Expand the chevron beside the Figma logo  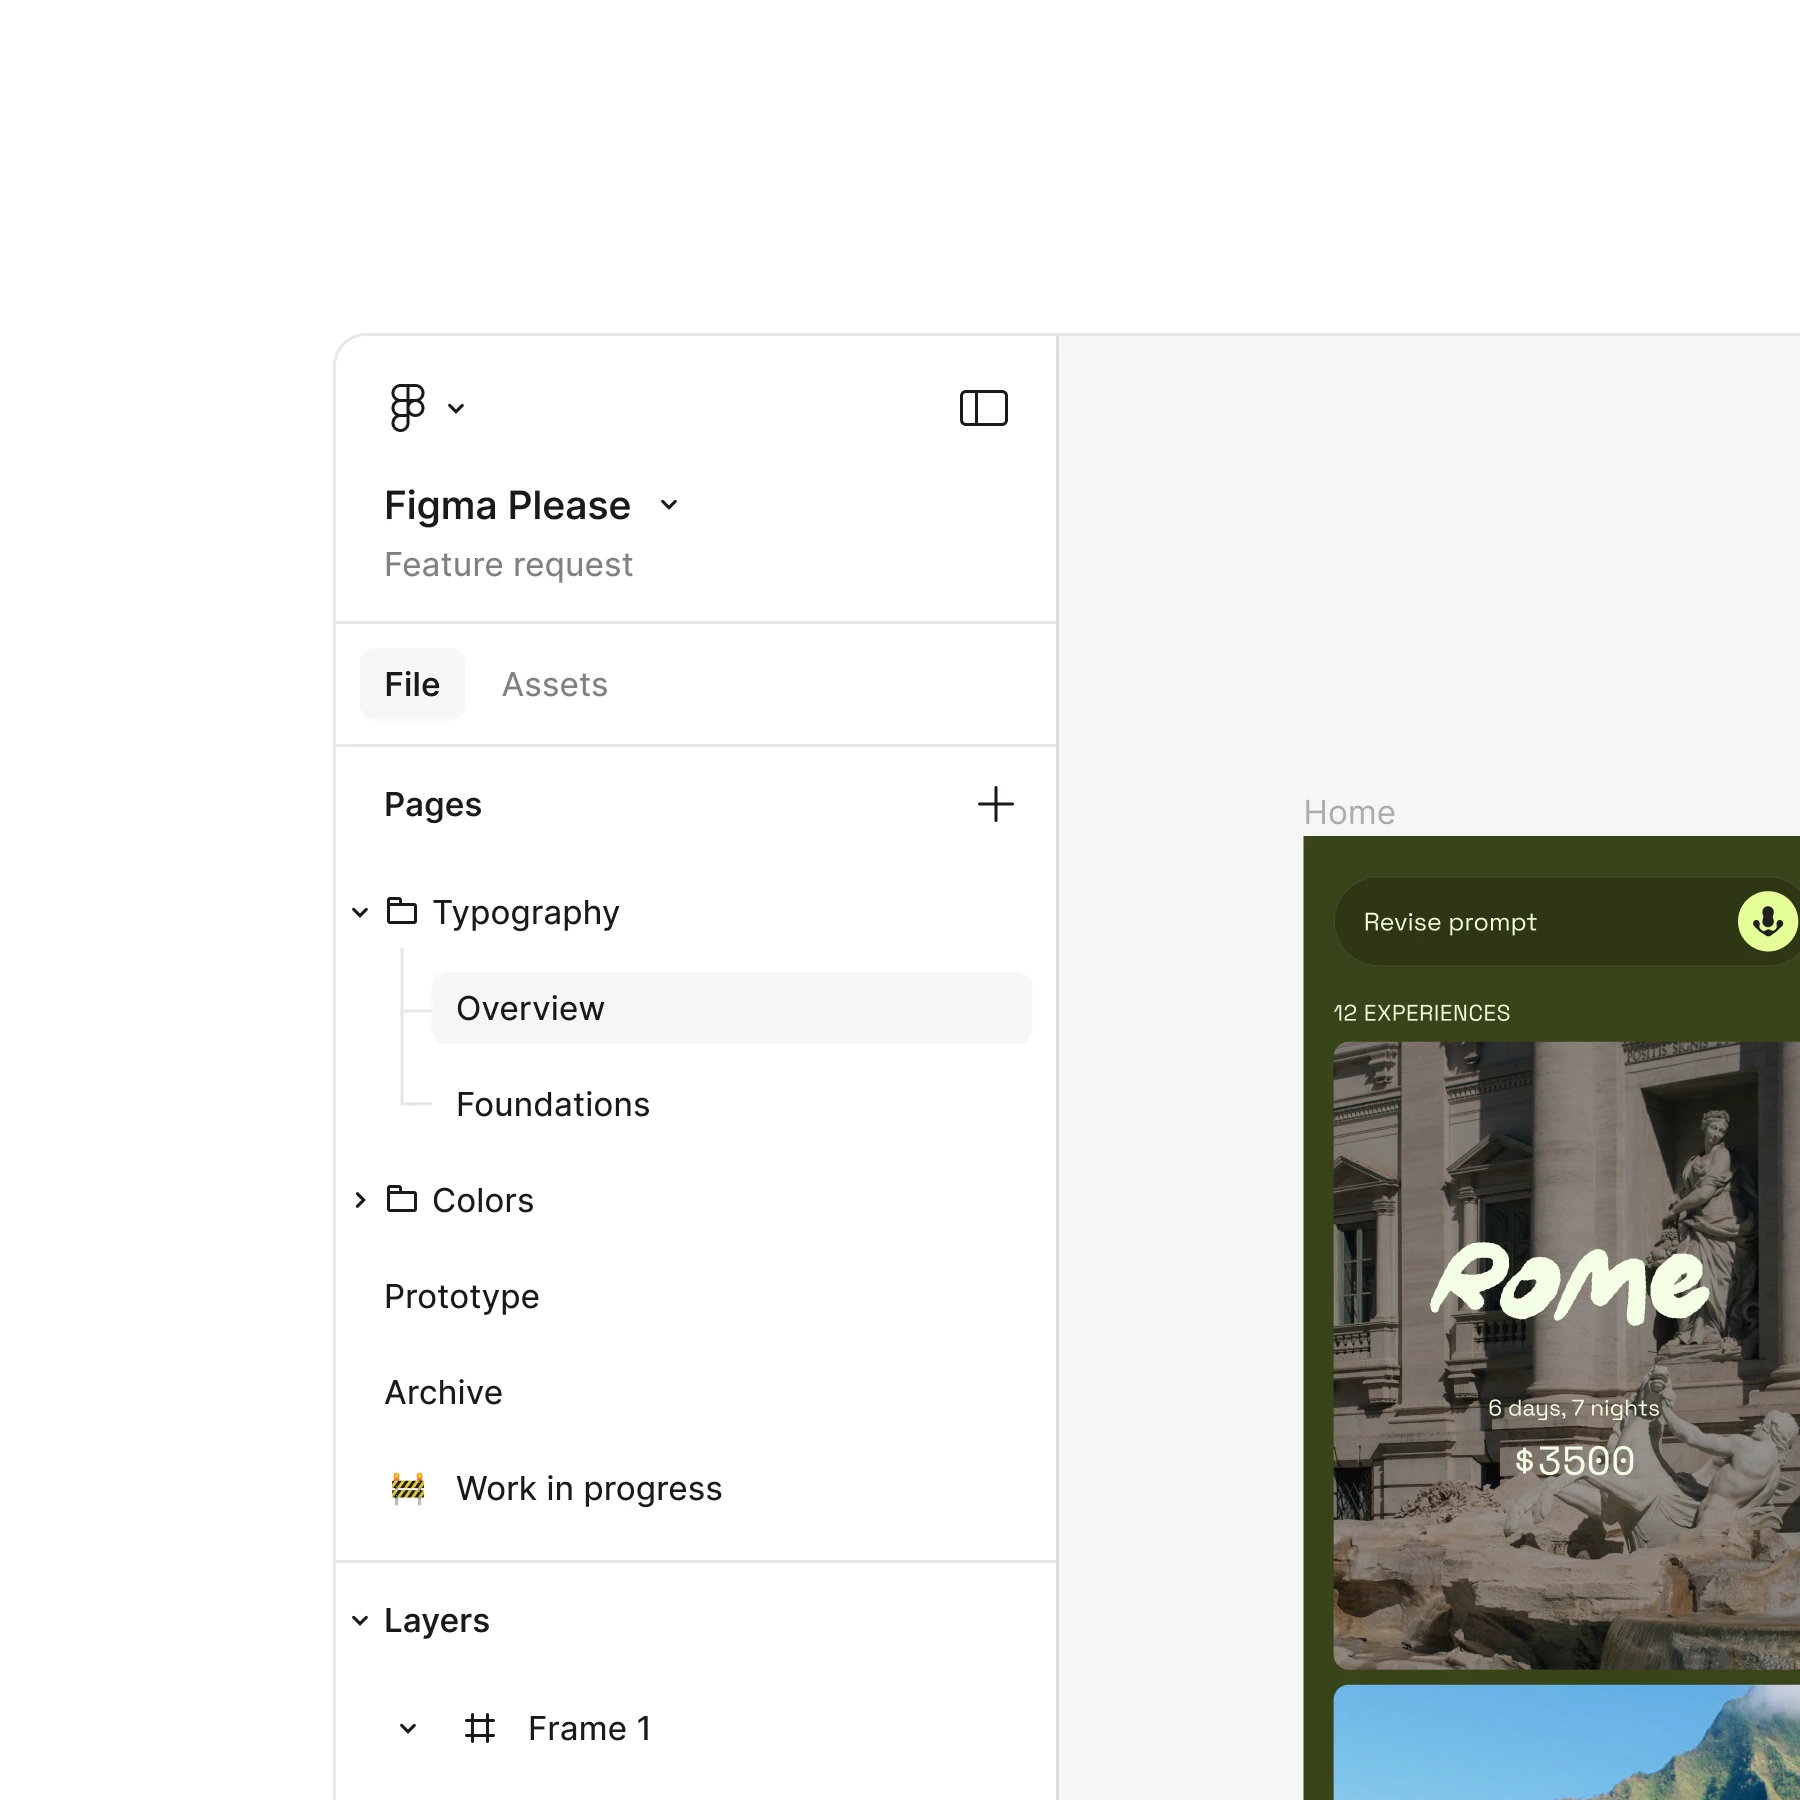(x=456, y=408)
